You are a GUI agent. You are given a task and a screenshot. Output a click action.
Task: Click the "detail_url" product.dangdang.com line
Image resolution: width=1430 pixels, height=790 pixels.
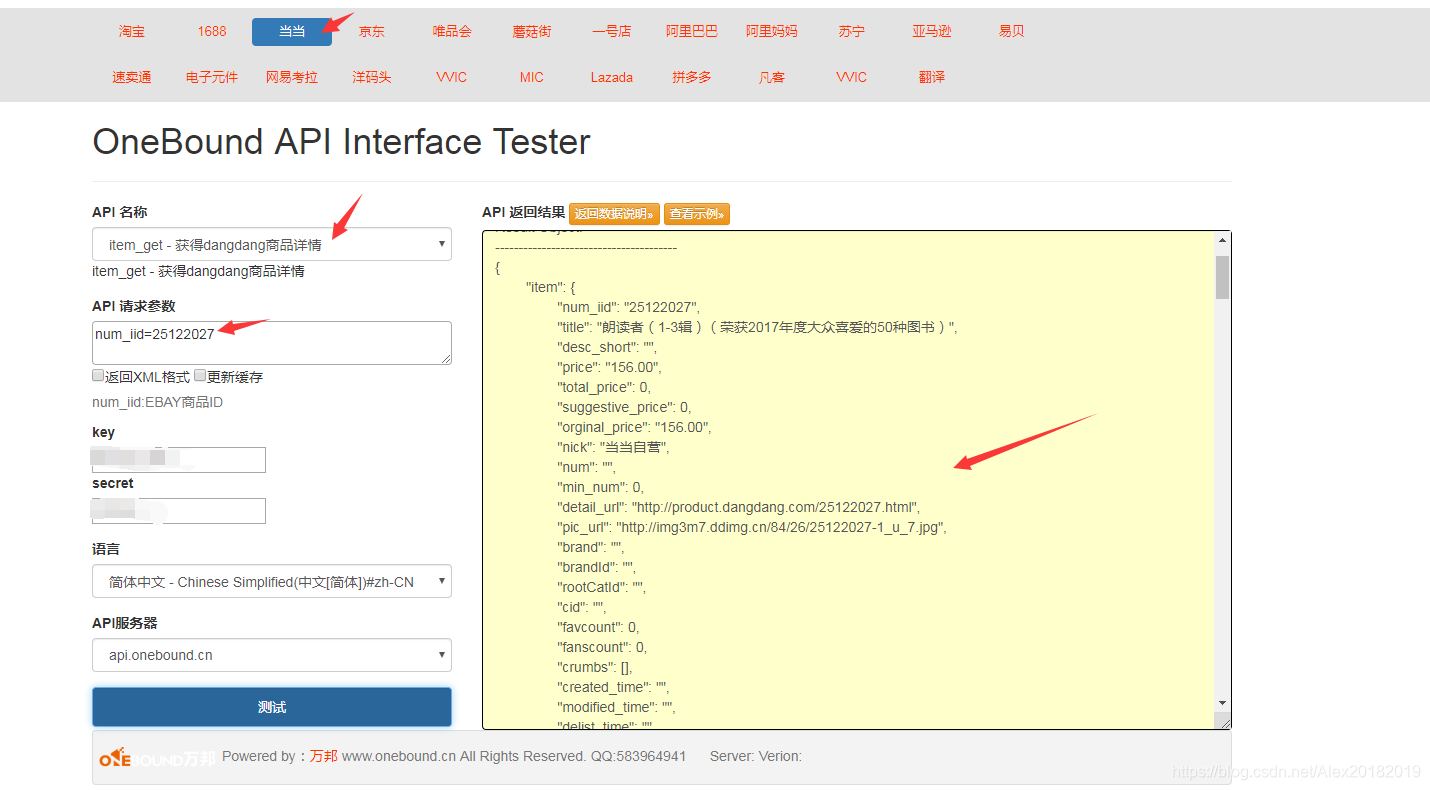pos(738,507)
